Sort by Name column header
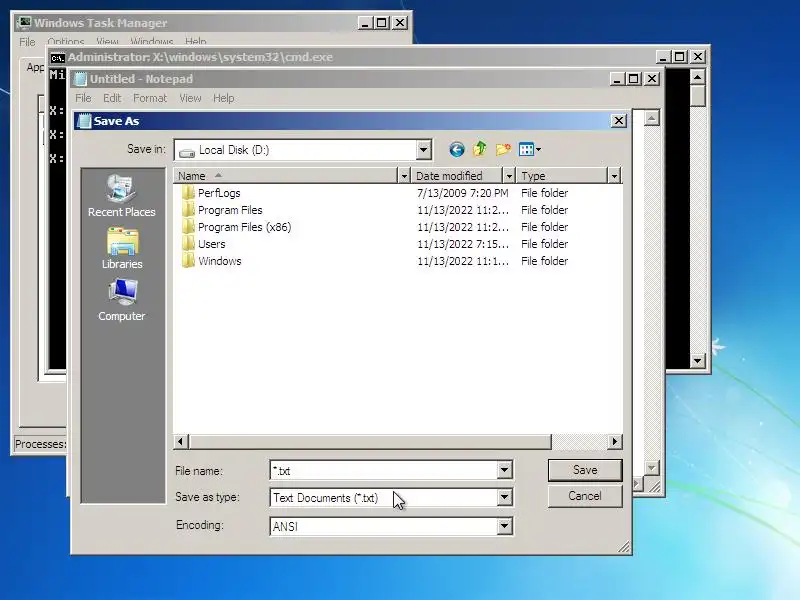The image size is (800, 600). point(286,176)
